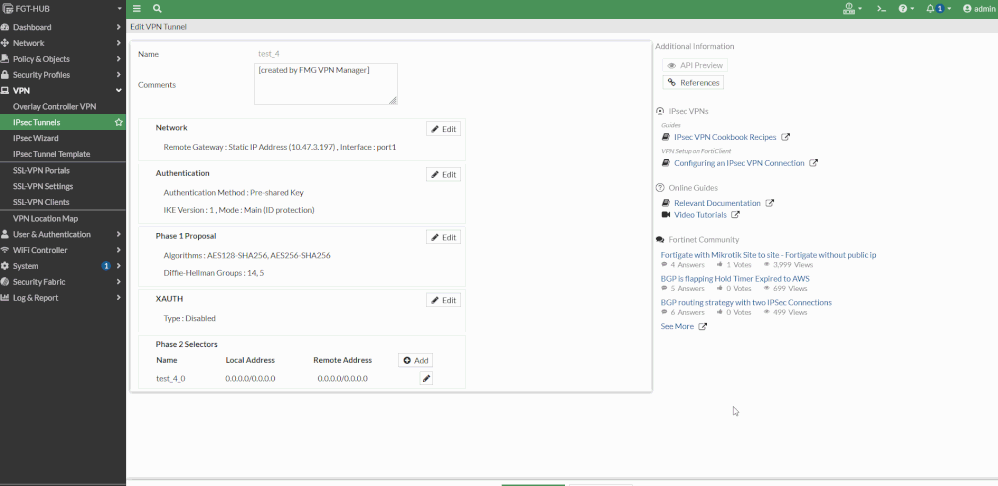The image size is (998, 486).
Task: Click the Log & Report chart icon
Action: 5,298
